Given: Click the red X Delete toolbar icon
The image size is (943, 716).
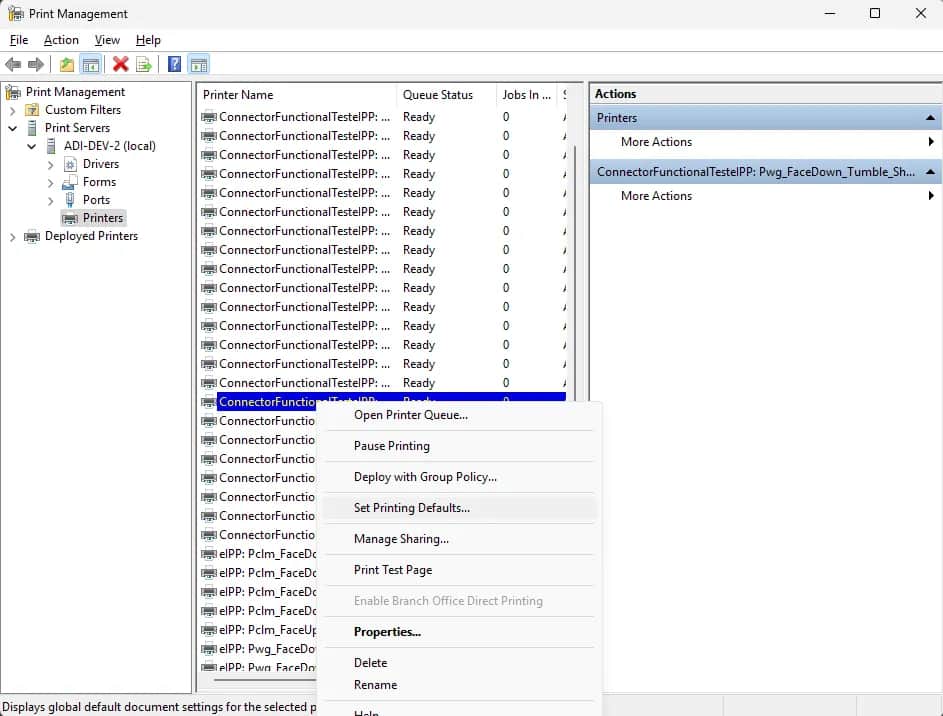Looking at the screenshot, I should coord(121,65).
